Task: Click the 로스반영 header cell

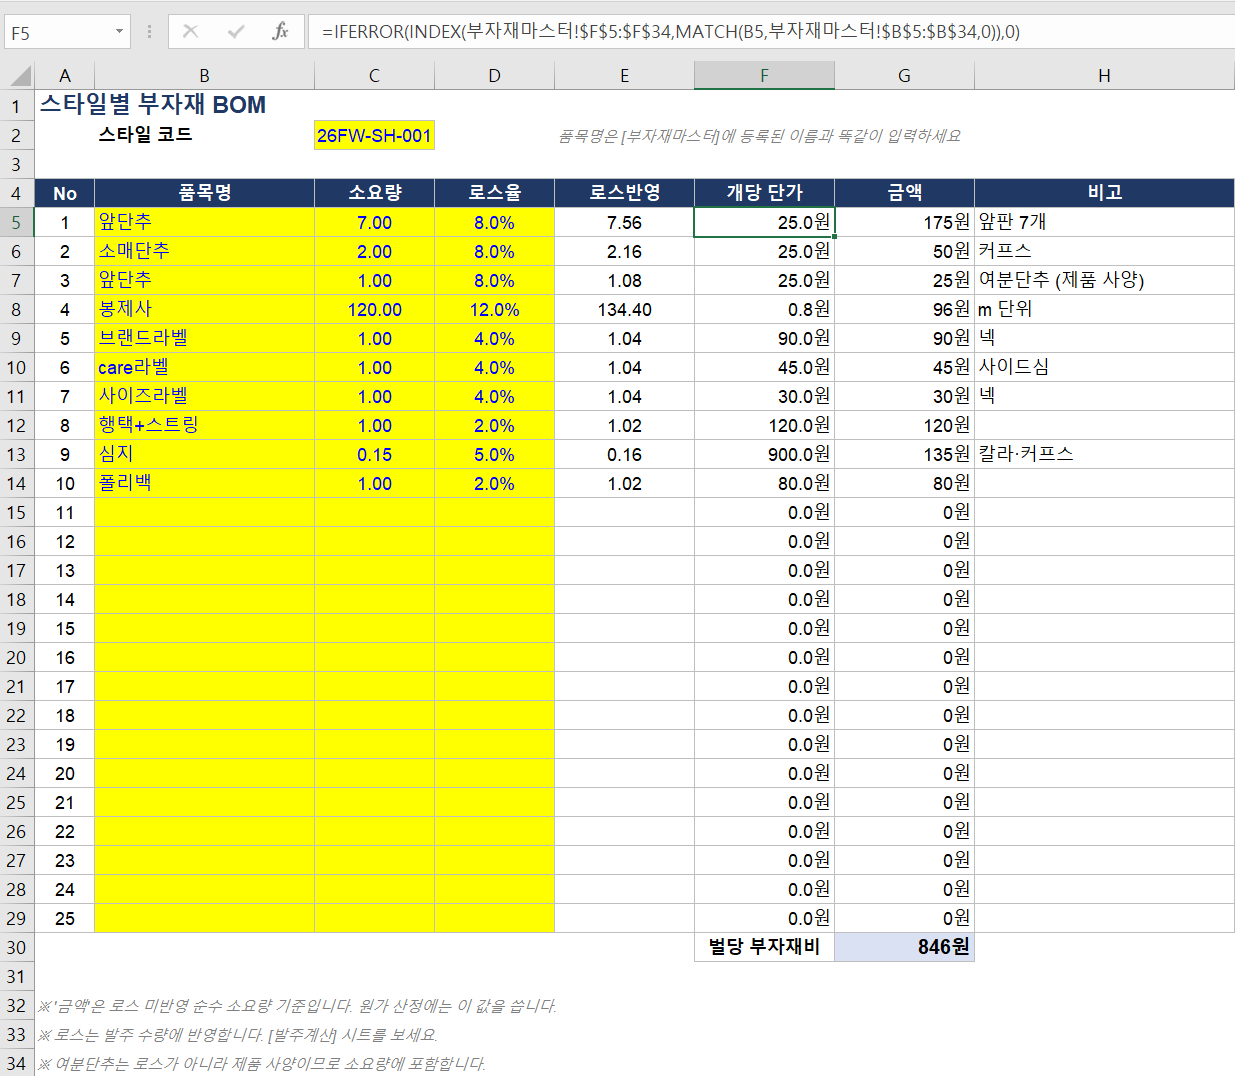Action: click(624, 193)
